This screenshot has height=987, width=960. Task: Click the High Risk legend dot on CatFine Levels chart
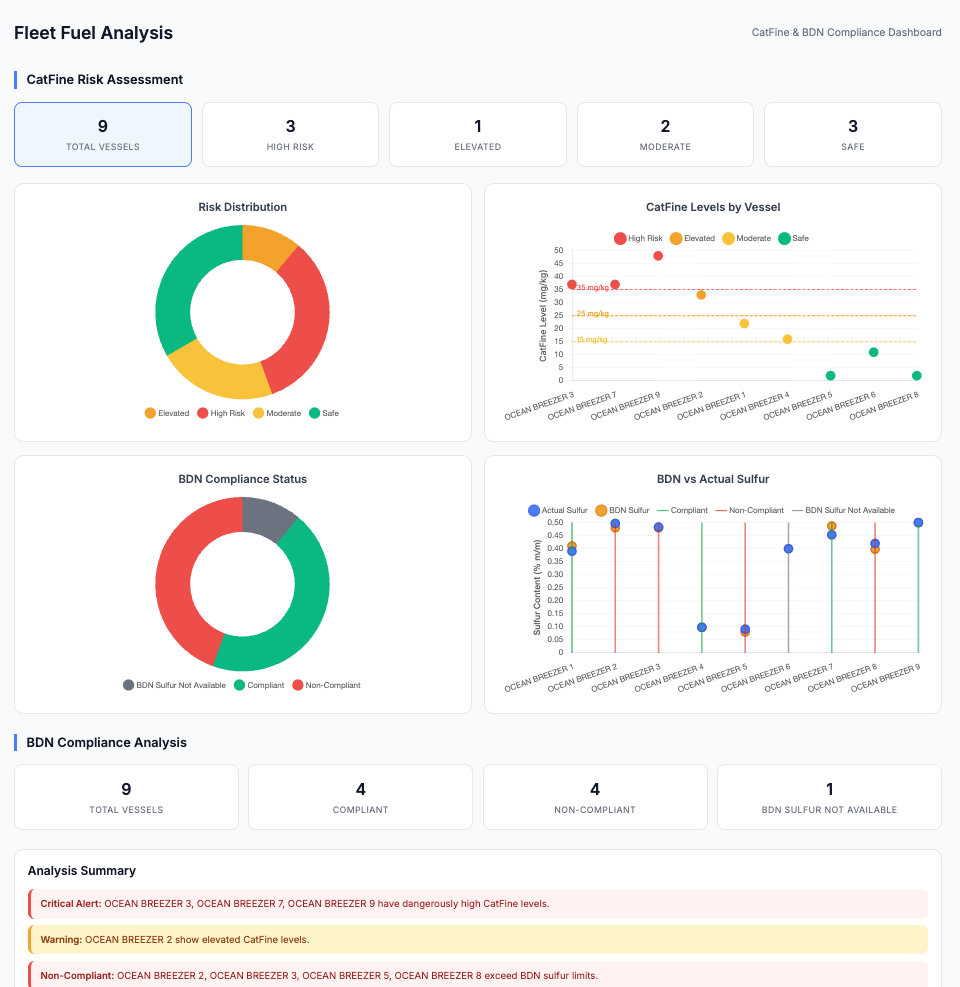619,239
